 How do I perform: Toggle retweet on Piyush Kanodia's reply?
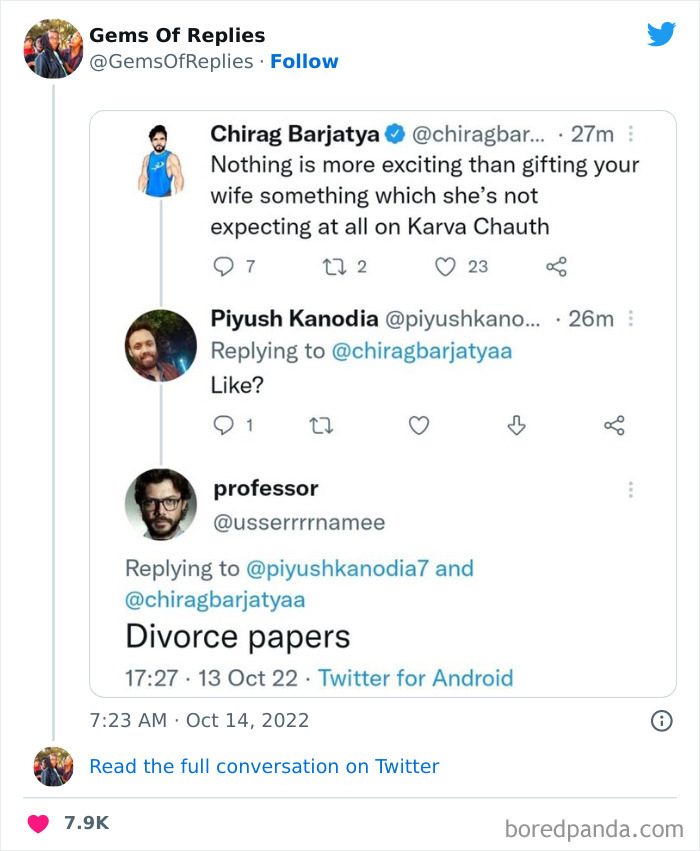321,426
